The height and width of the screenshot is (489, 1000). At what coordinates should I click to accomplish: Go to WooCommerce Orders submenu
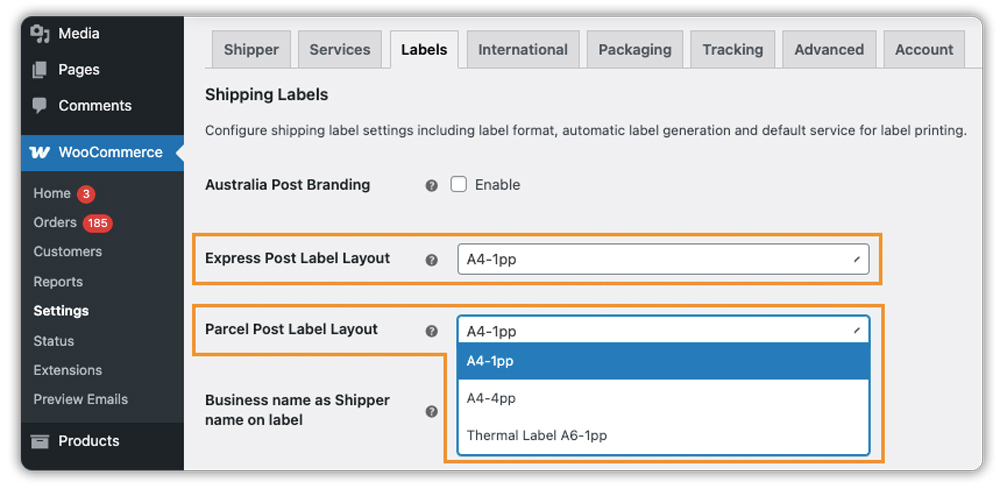coord(55,223)
